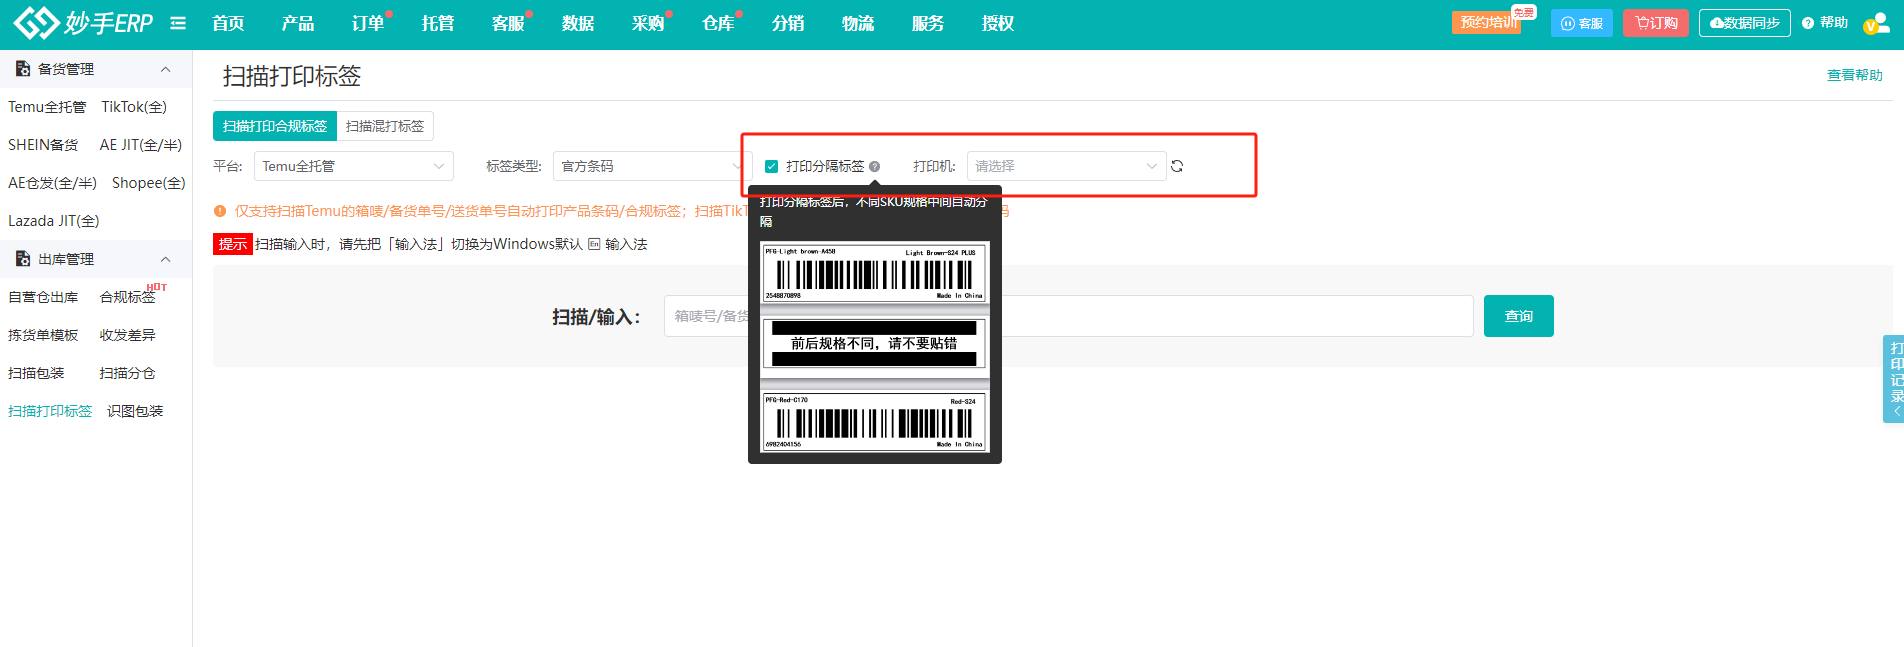The height and width of the screenshot is (647, 1904).
Task: Open the 分销 menu
Action: (x=788, y=23)
